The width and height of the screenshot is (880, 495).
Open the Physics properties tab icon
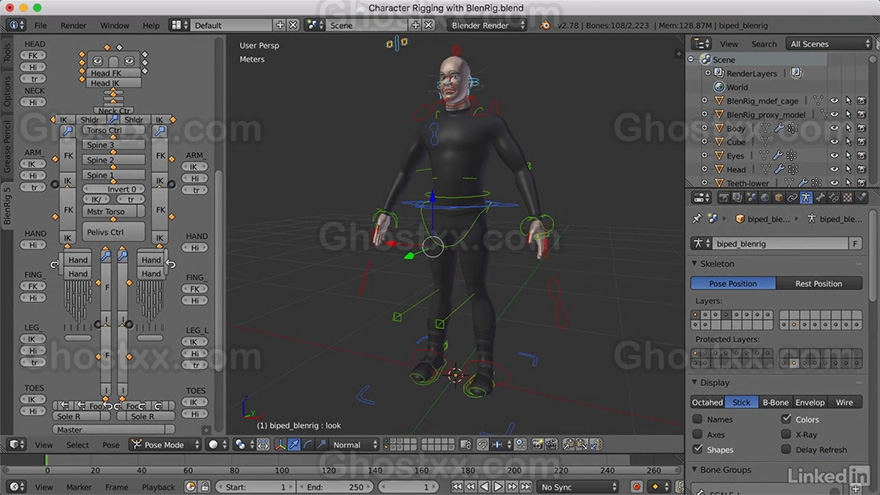pyautogui.click(x=861, y=198)
